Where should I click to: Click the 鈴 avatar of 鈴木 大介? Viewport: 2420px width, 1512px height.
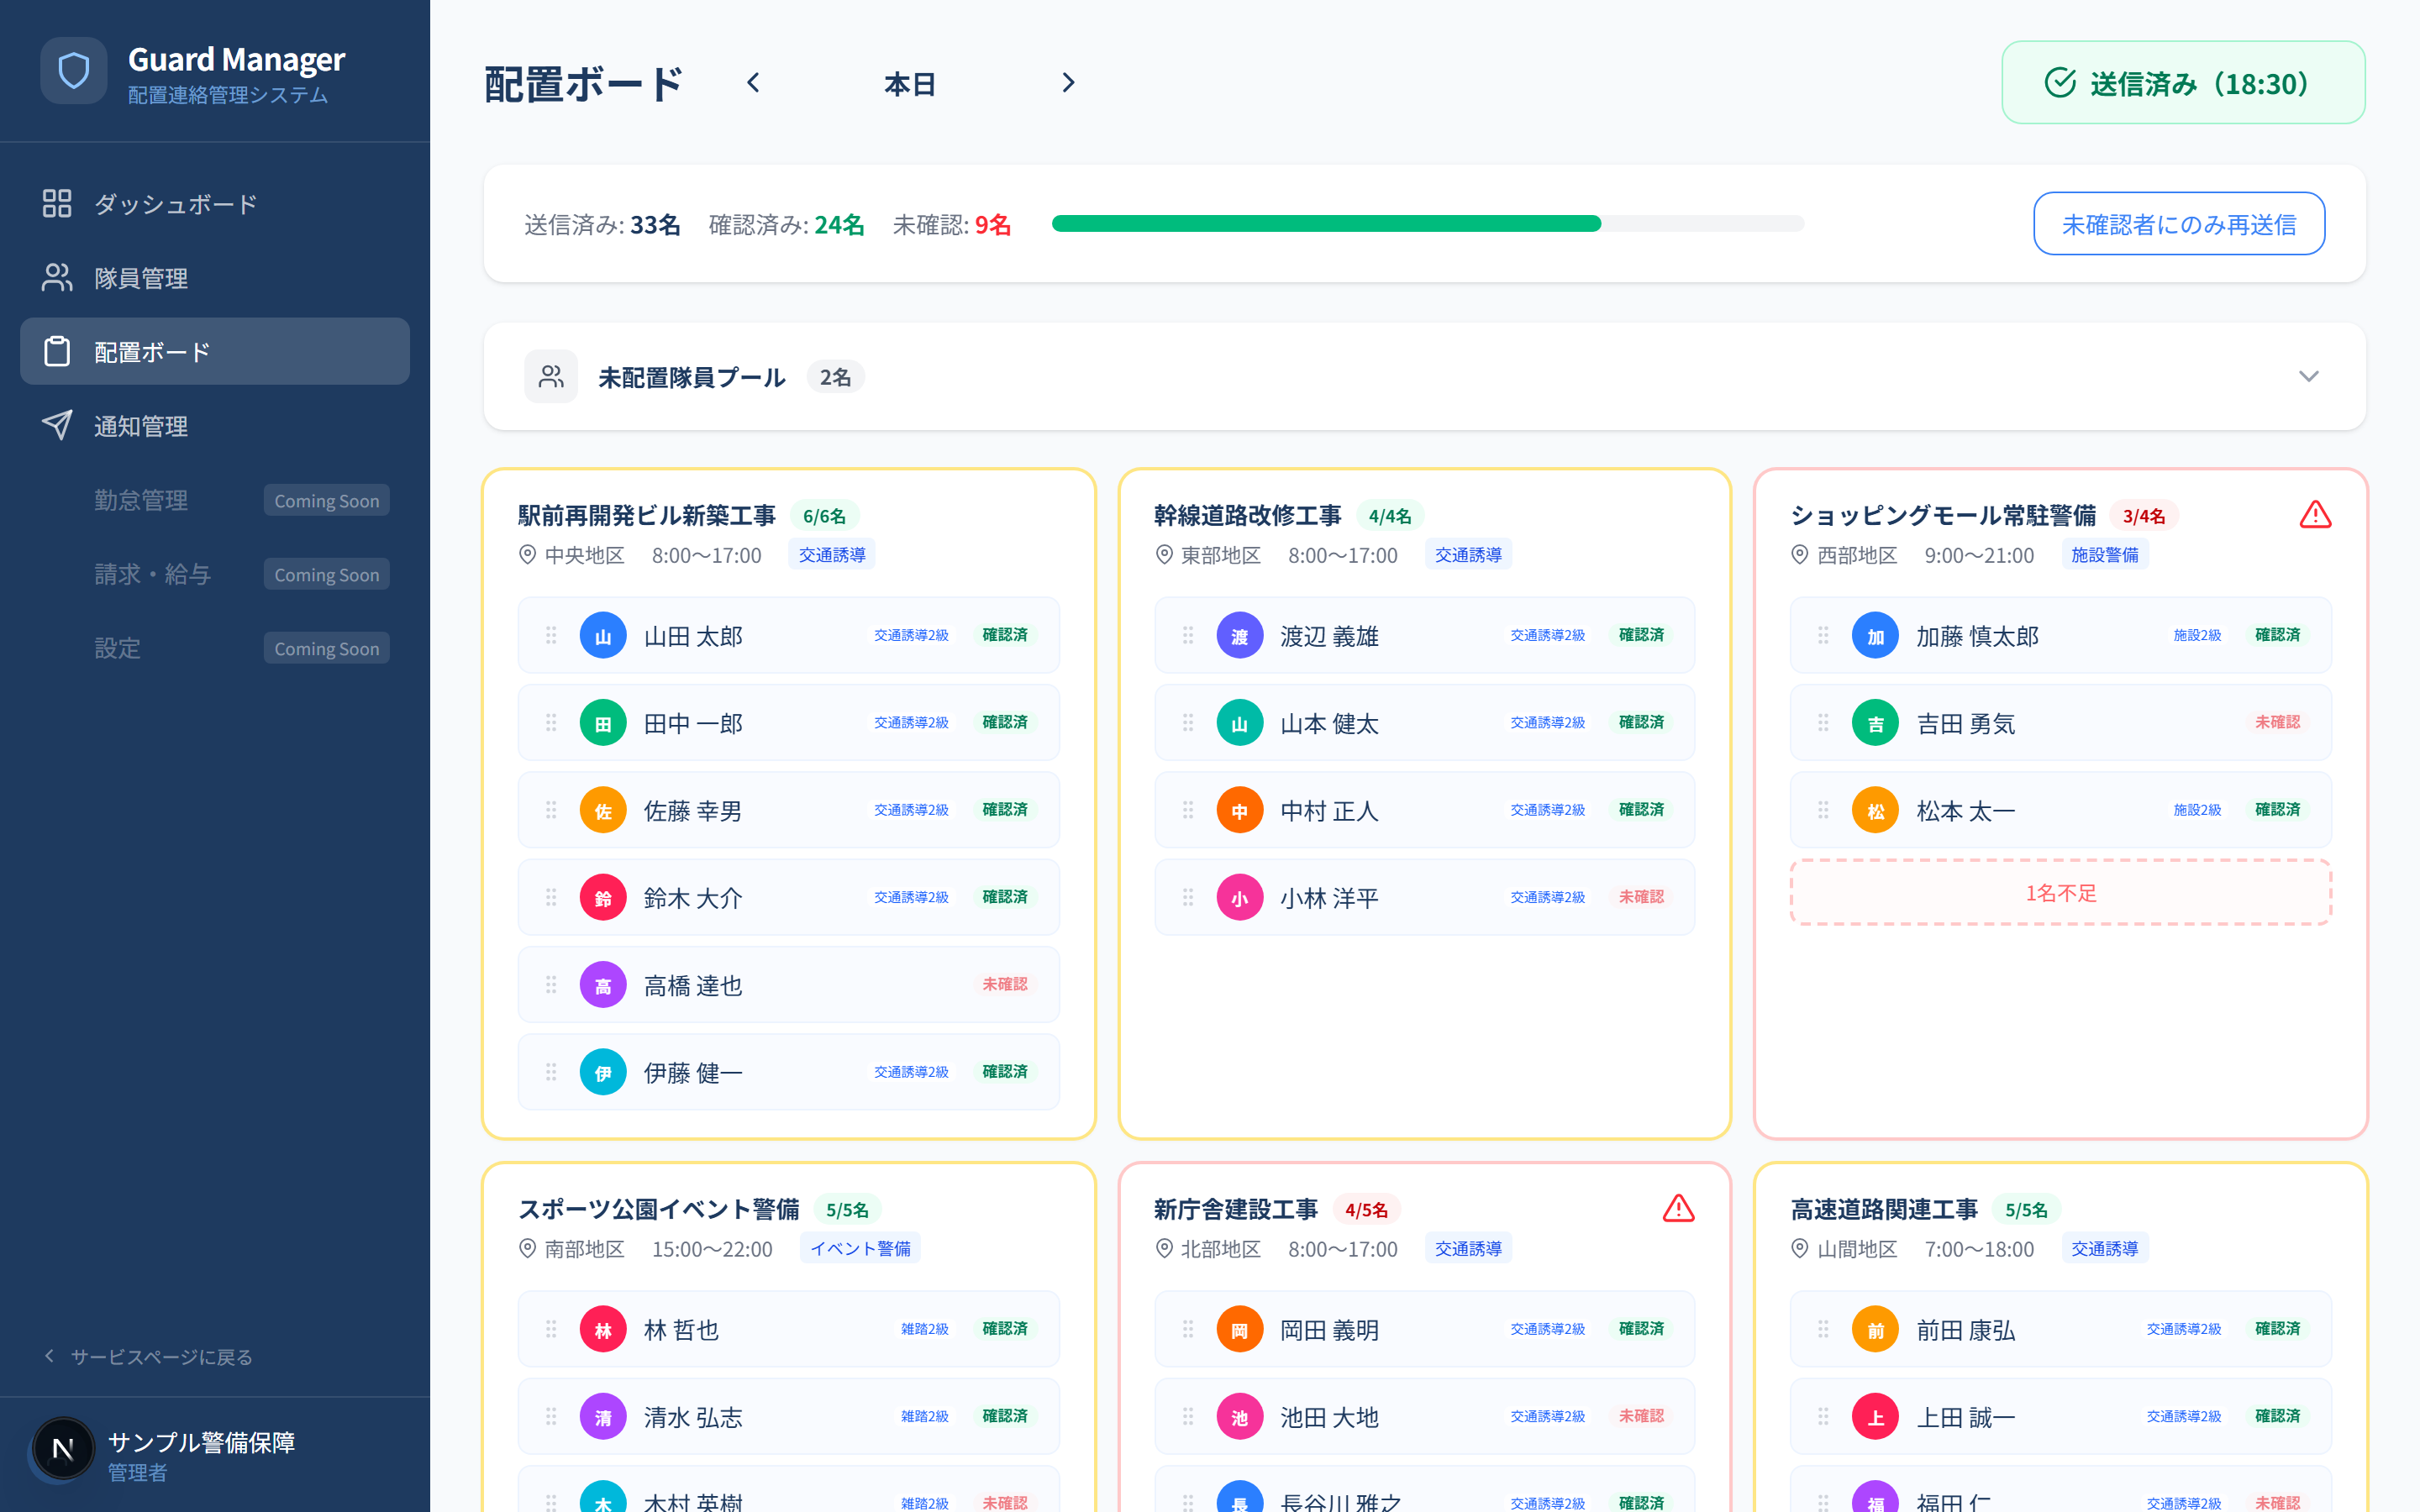(603, 898)
